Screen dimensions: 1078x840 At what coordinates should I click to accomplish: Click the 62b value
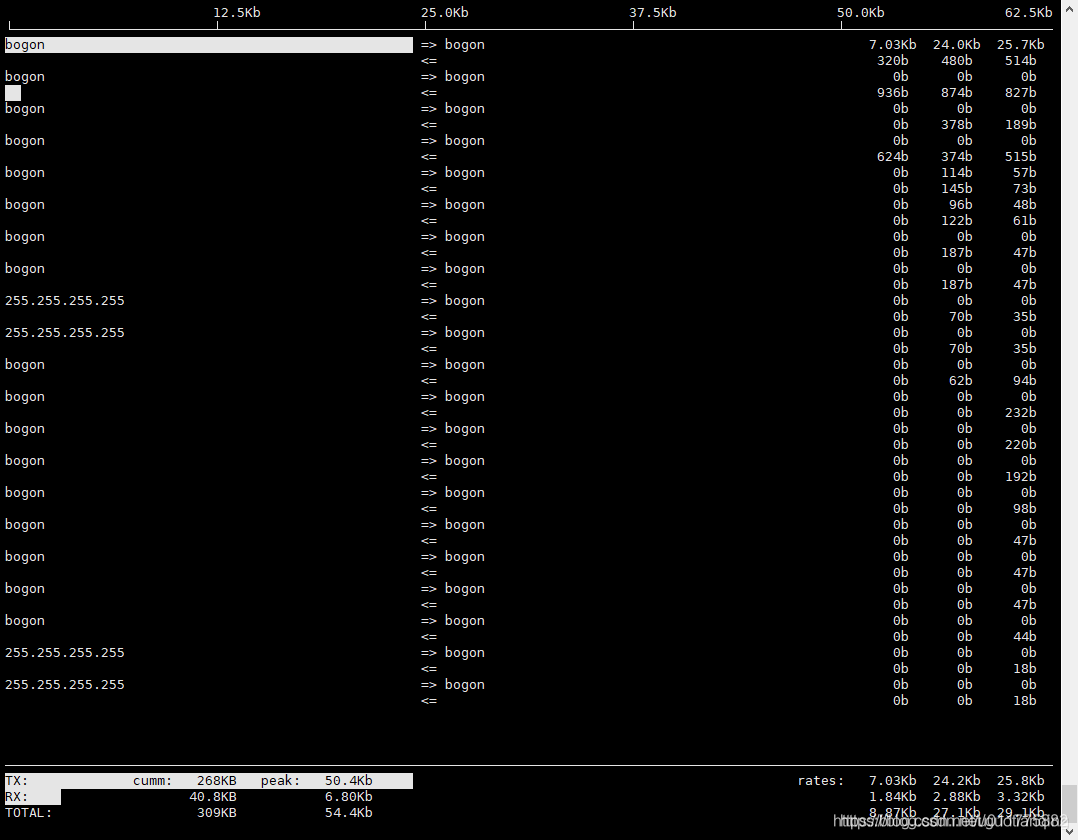click(960, 381)
